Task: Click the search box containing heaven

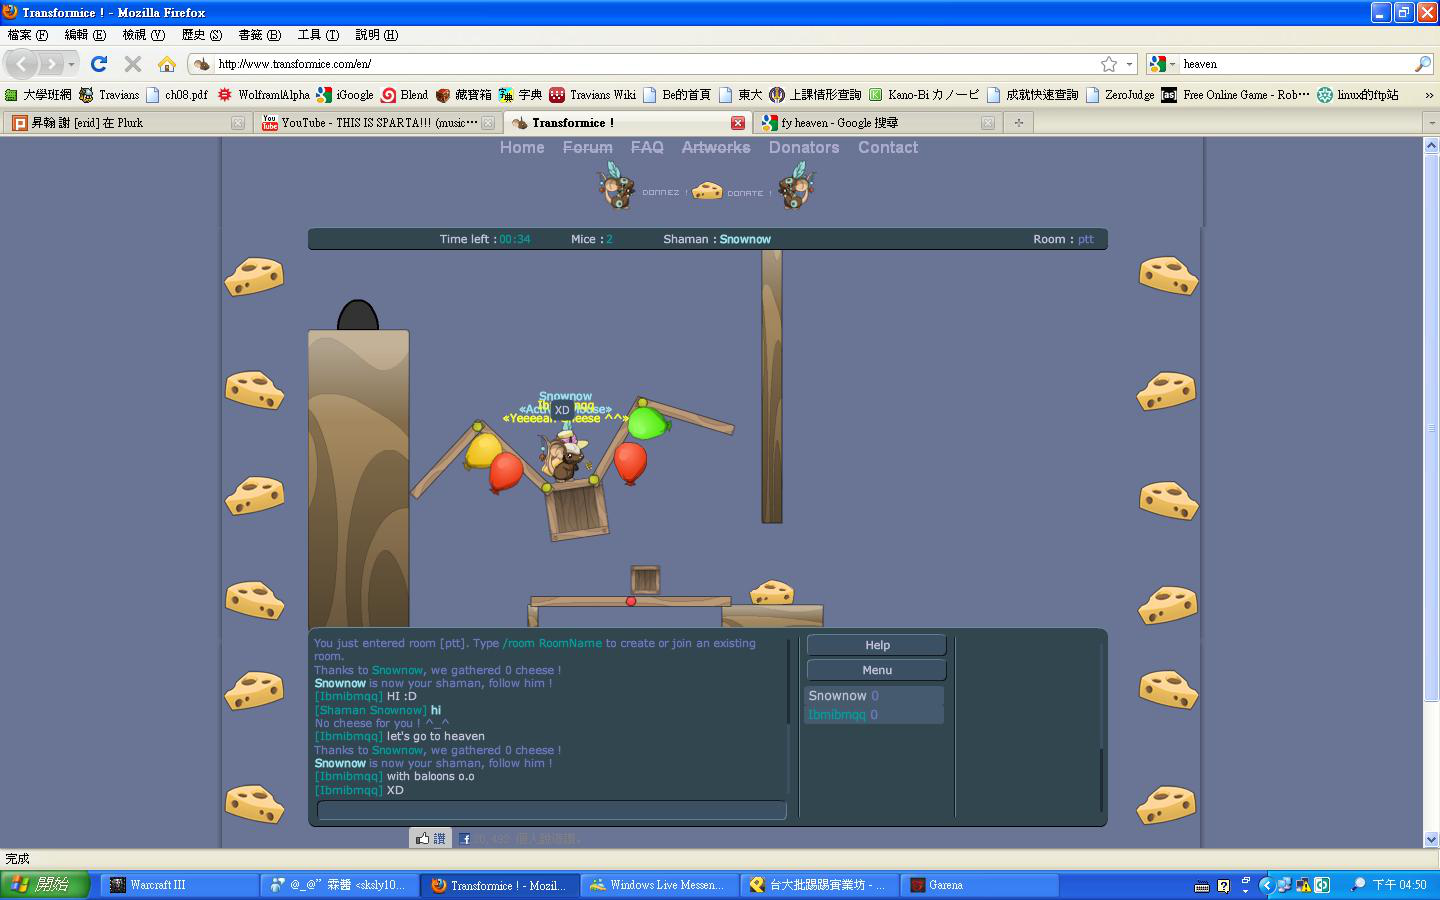Action: [1295, 64]
